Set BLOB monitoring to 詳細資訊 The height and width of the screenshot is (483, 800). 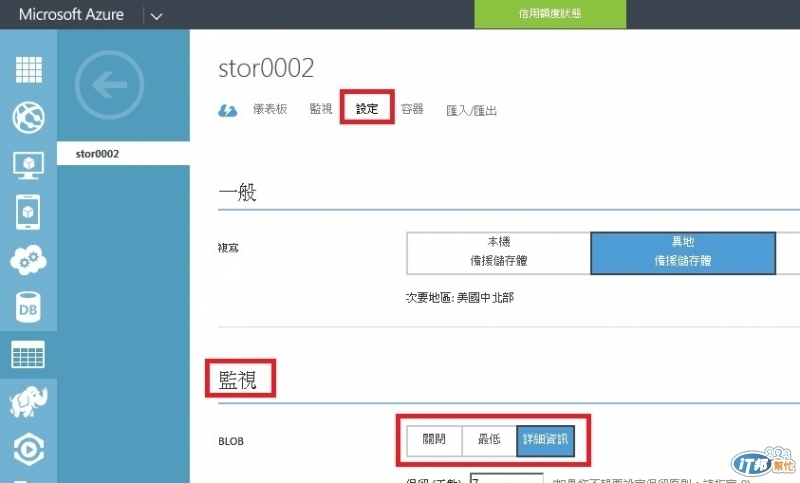click(545, 441)
